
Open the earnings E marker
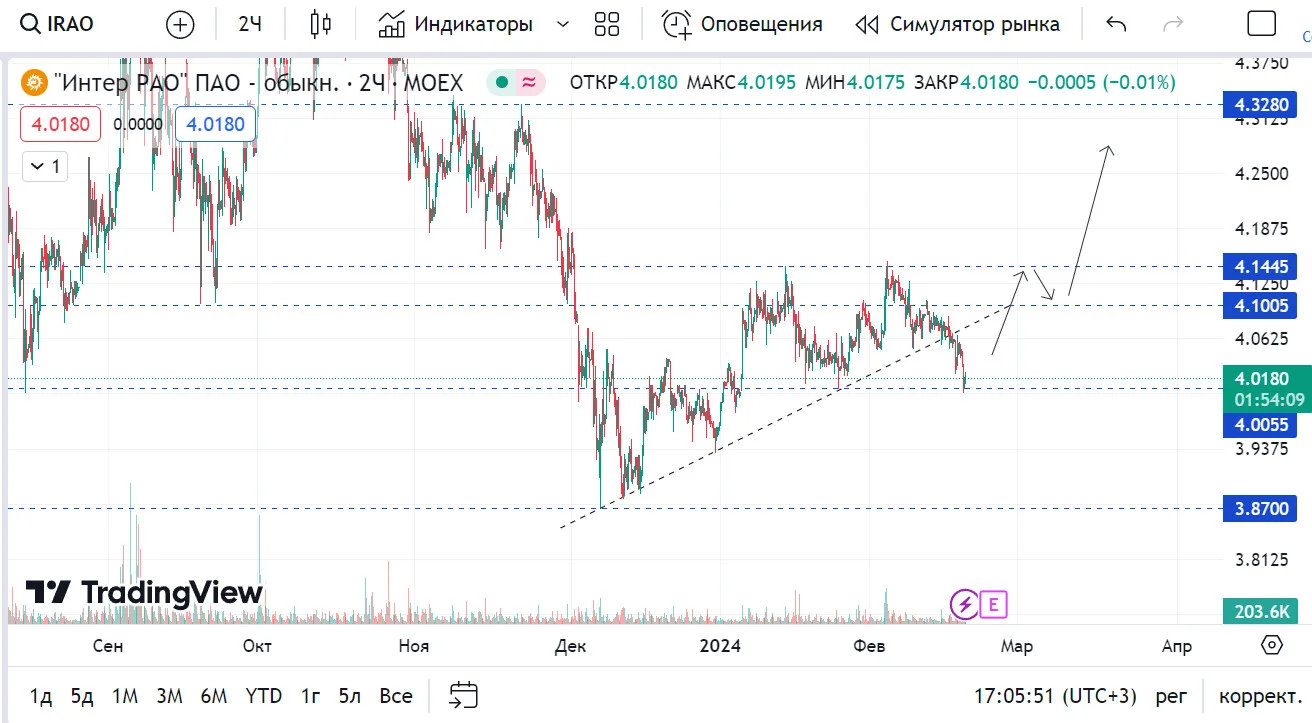[x=994, y=604]
